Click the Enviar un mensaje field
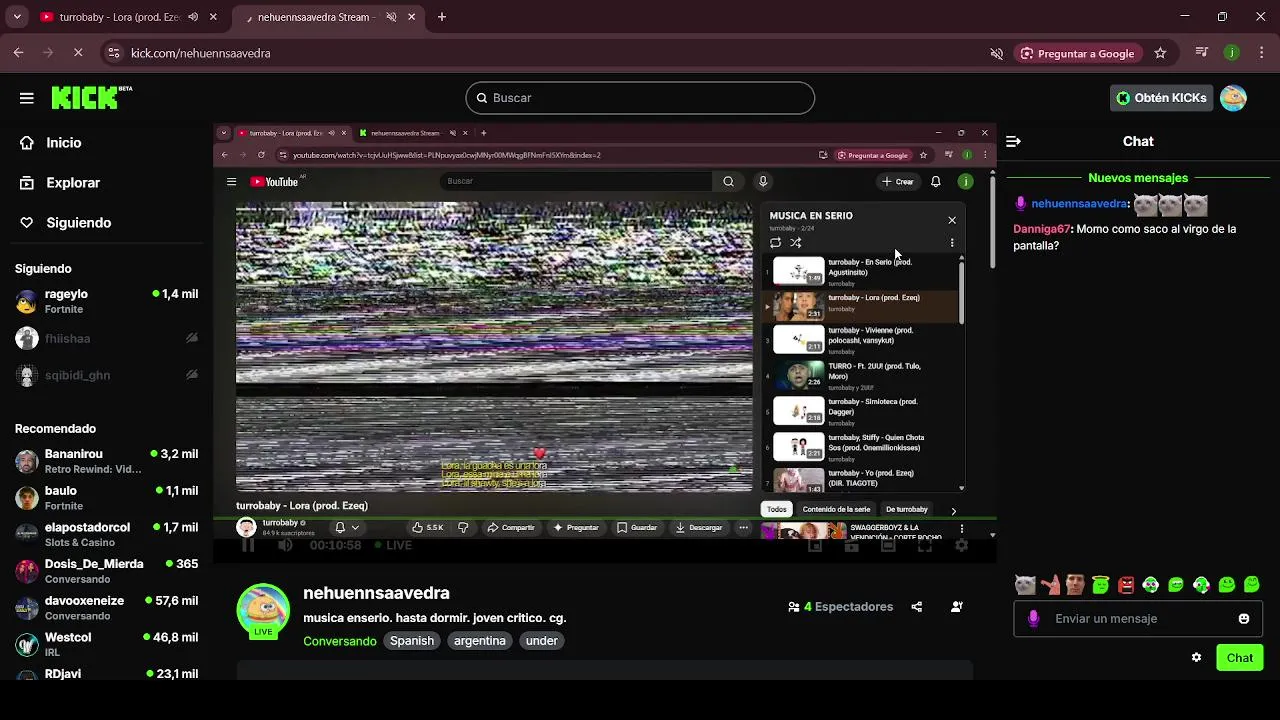 (x=1140, y=619)
